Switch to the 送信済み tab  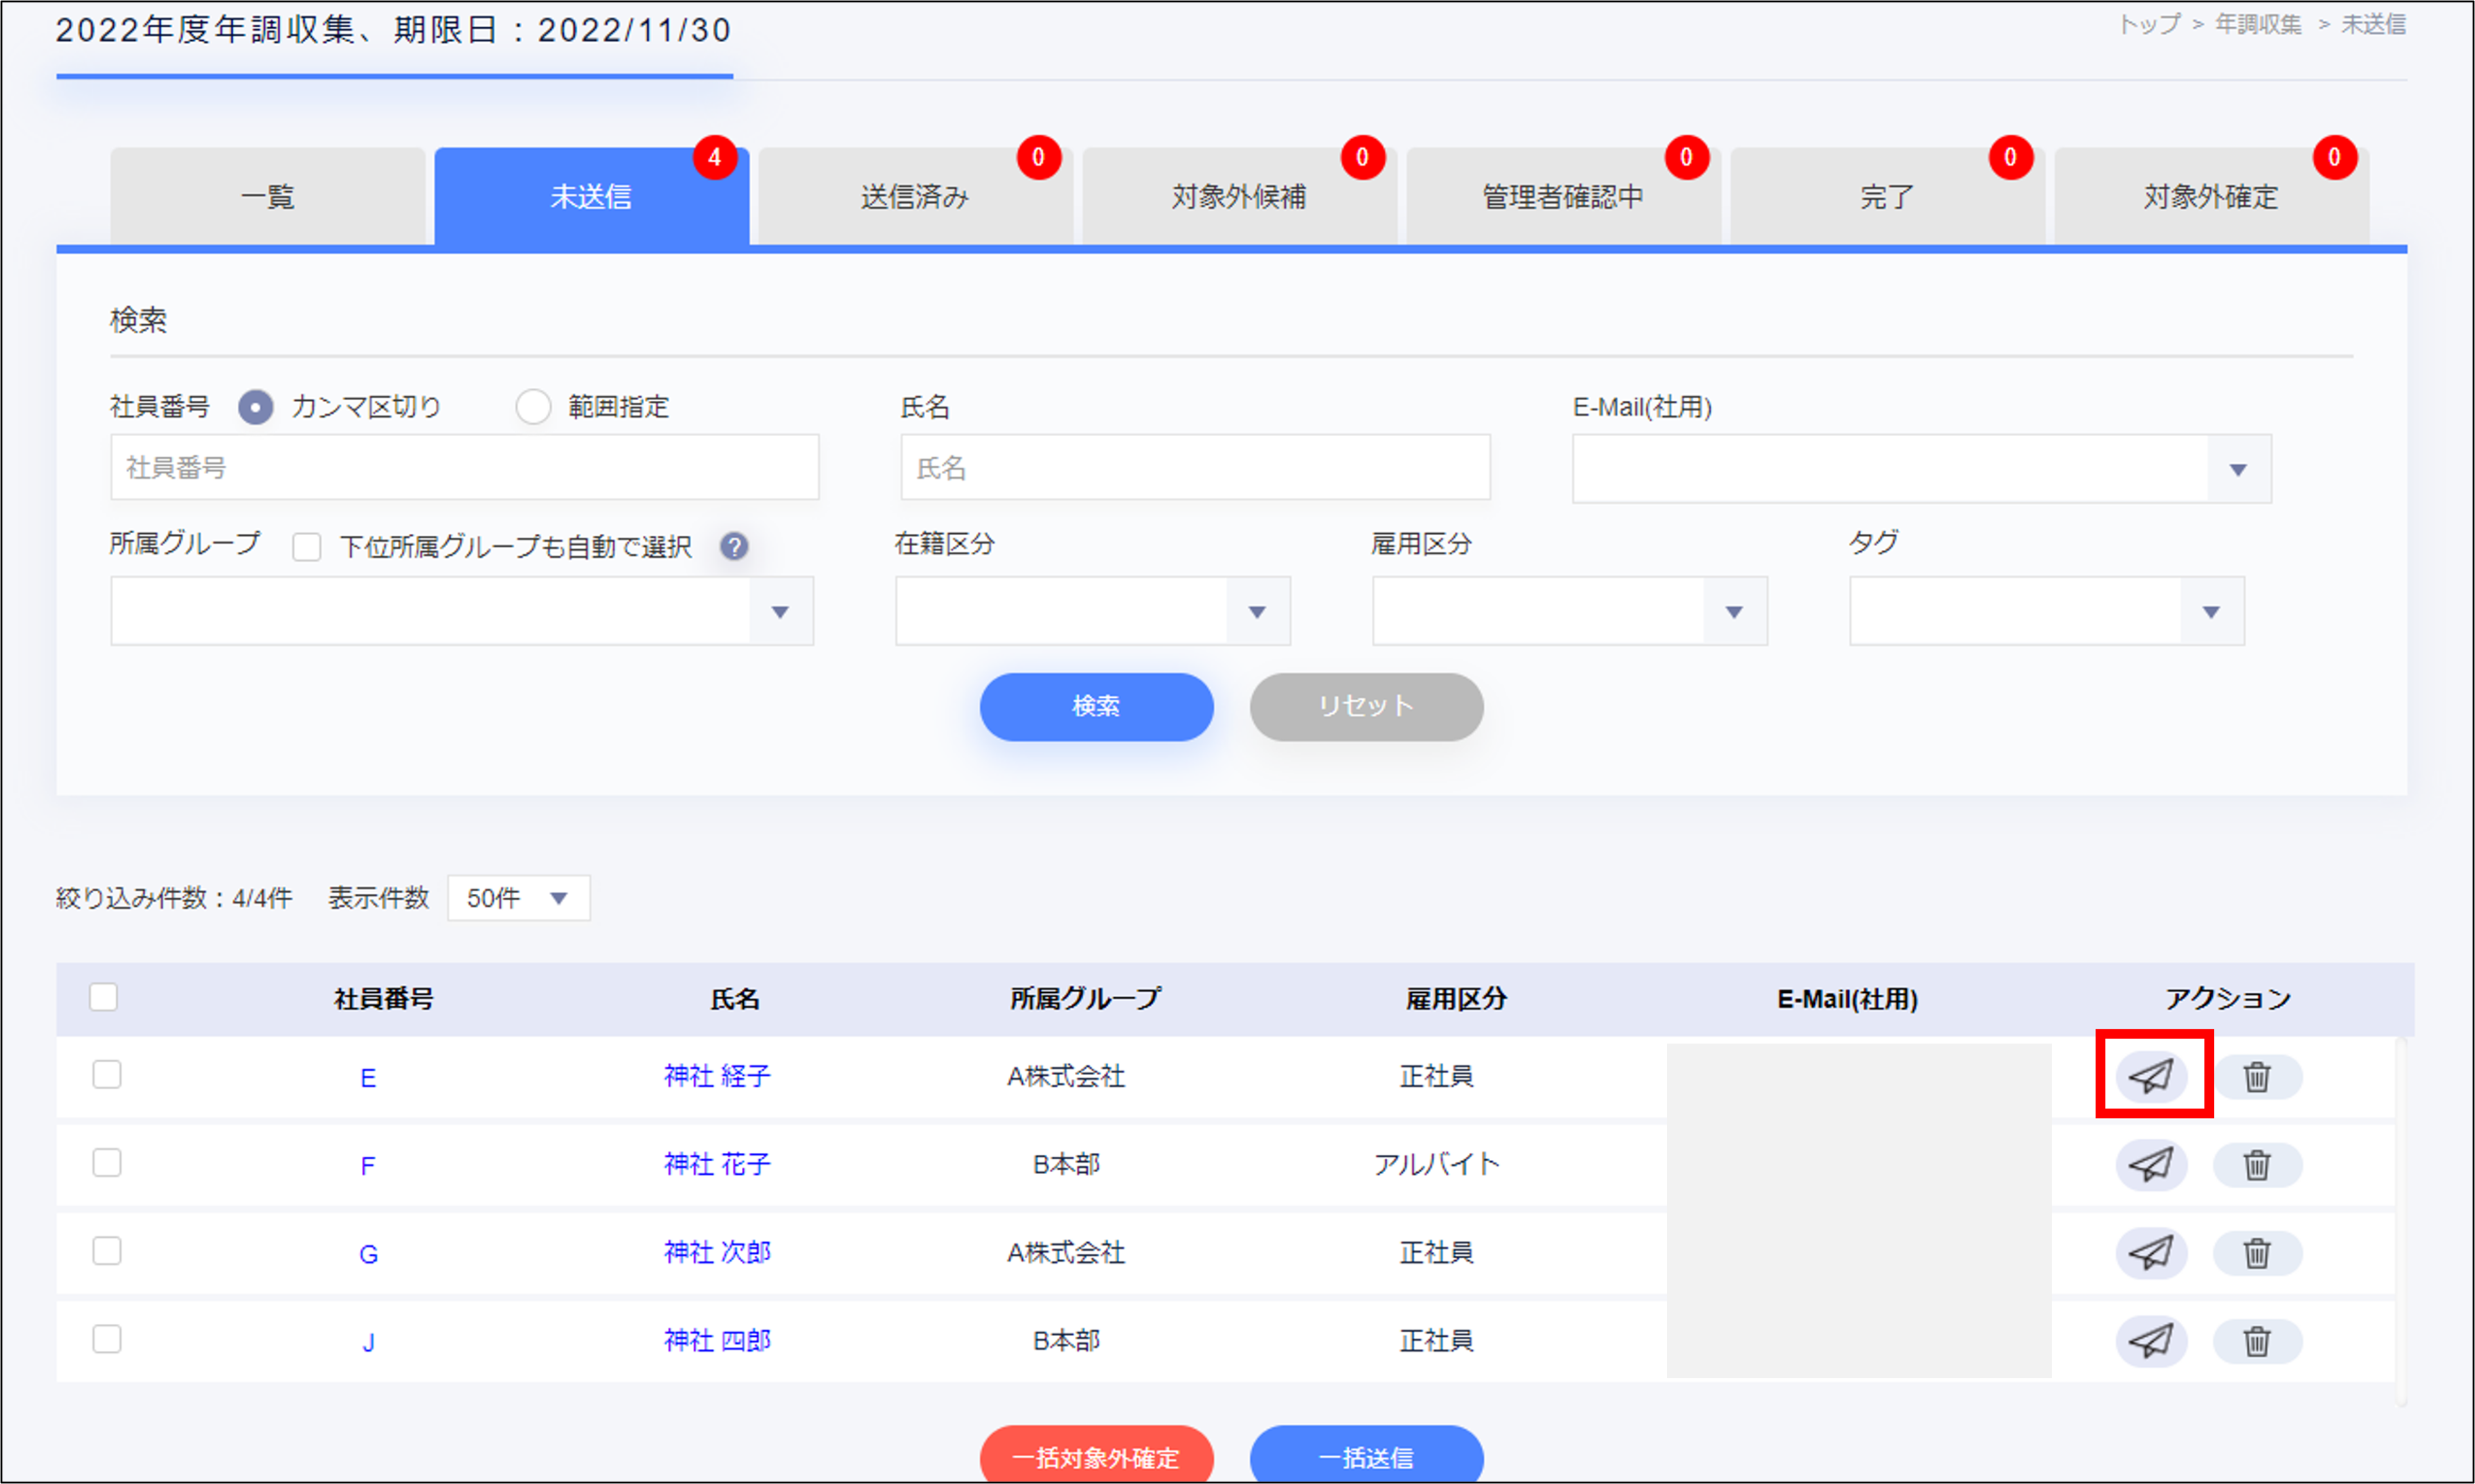914,197
